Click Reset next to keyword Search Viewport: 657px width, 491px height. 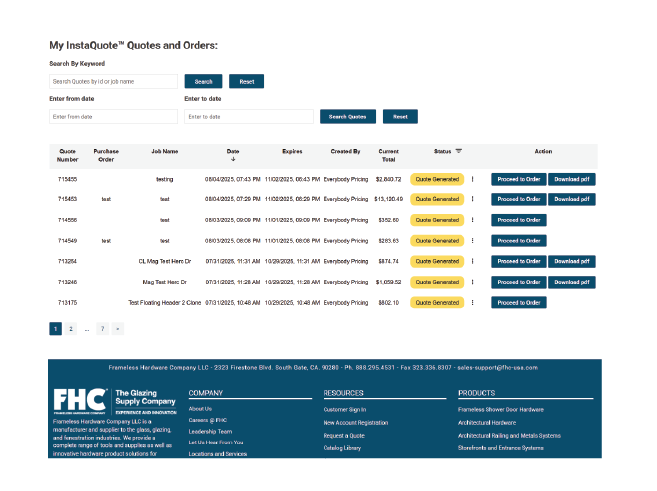coord(246,81)
